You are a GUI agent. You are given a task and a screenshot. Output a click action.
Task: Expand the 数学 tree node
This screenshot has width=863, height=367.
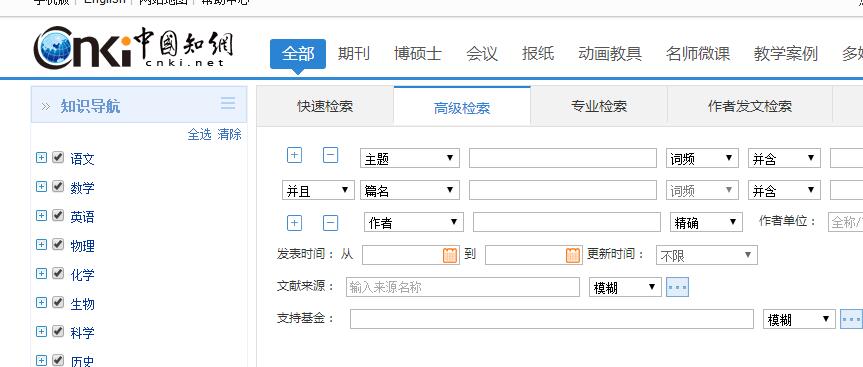point(41,187)
